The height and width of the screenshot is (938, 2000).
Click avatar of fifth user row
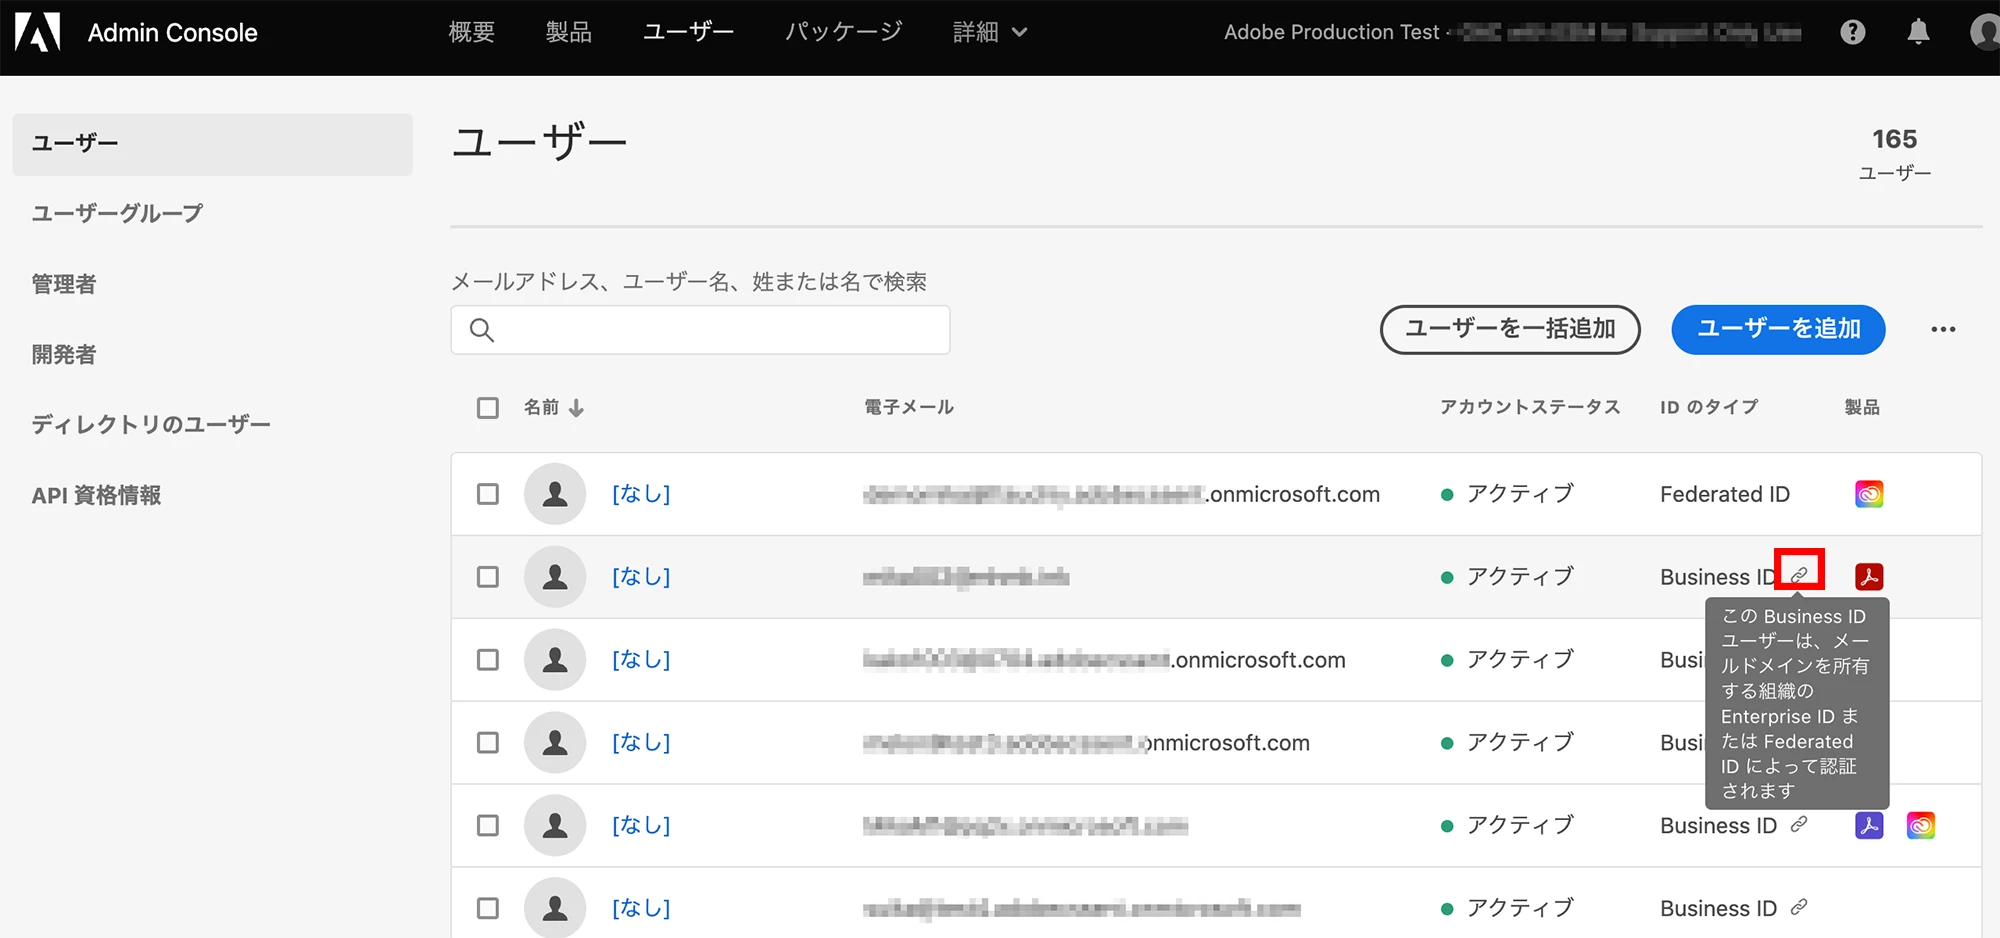pos(555,826)
